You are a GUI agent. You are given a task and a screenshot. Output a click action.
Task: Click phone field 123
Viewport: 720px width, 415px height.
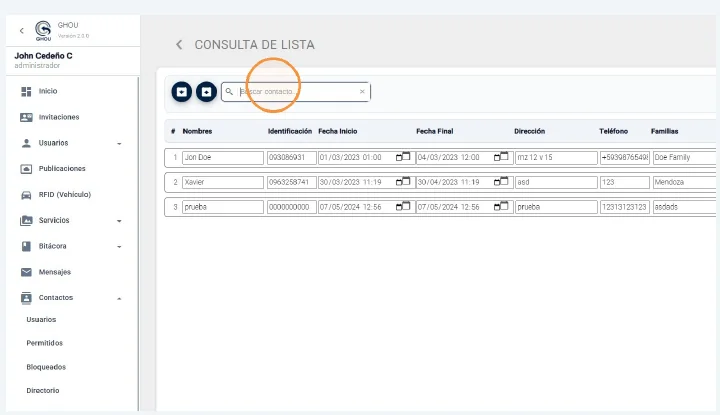(x=624, y=182)
